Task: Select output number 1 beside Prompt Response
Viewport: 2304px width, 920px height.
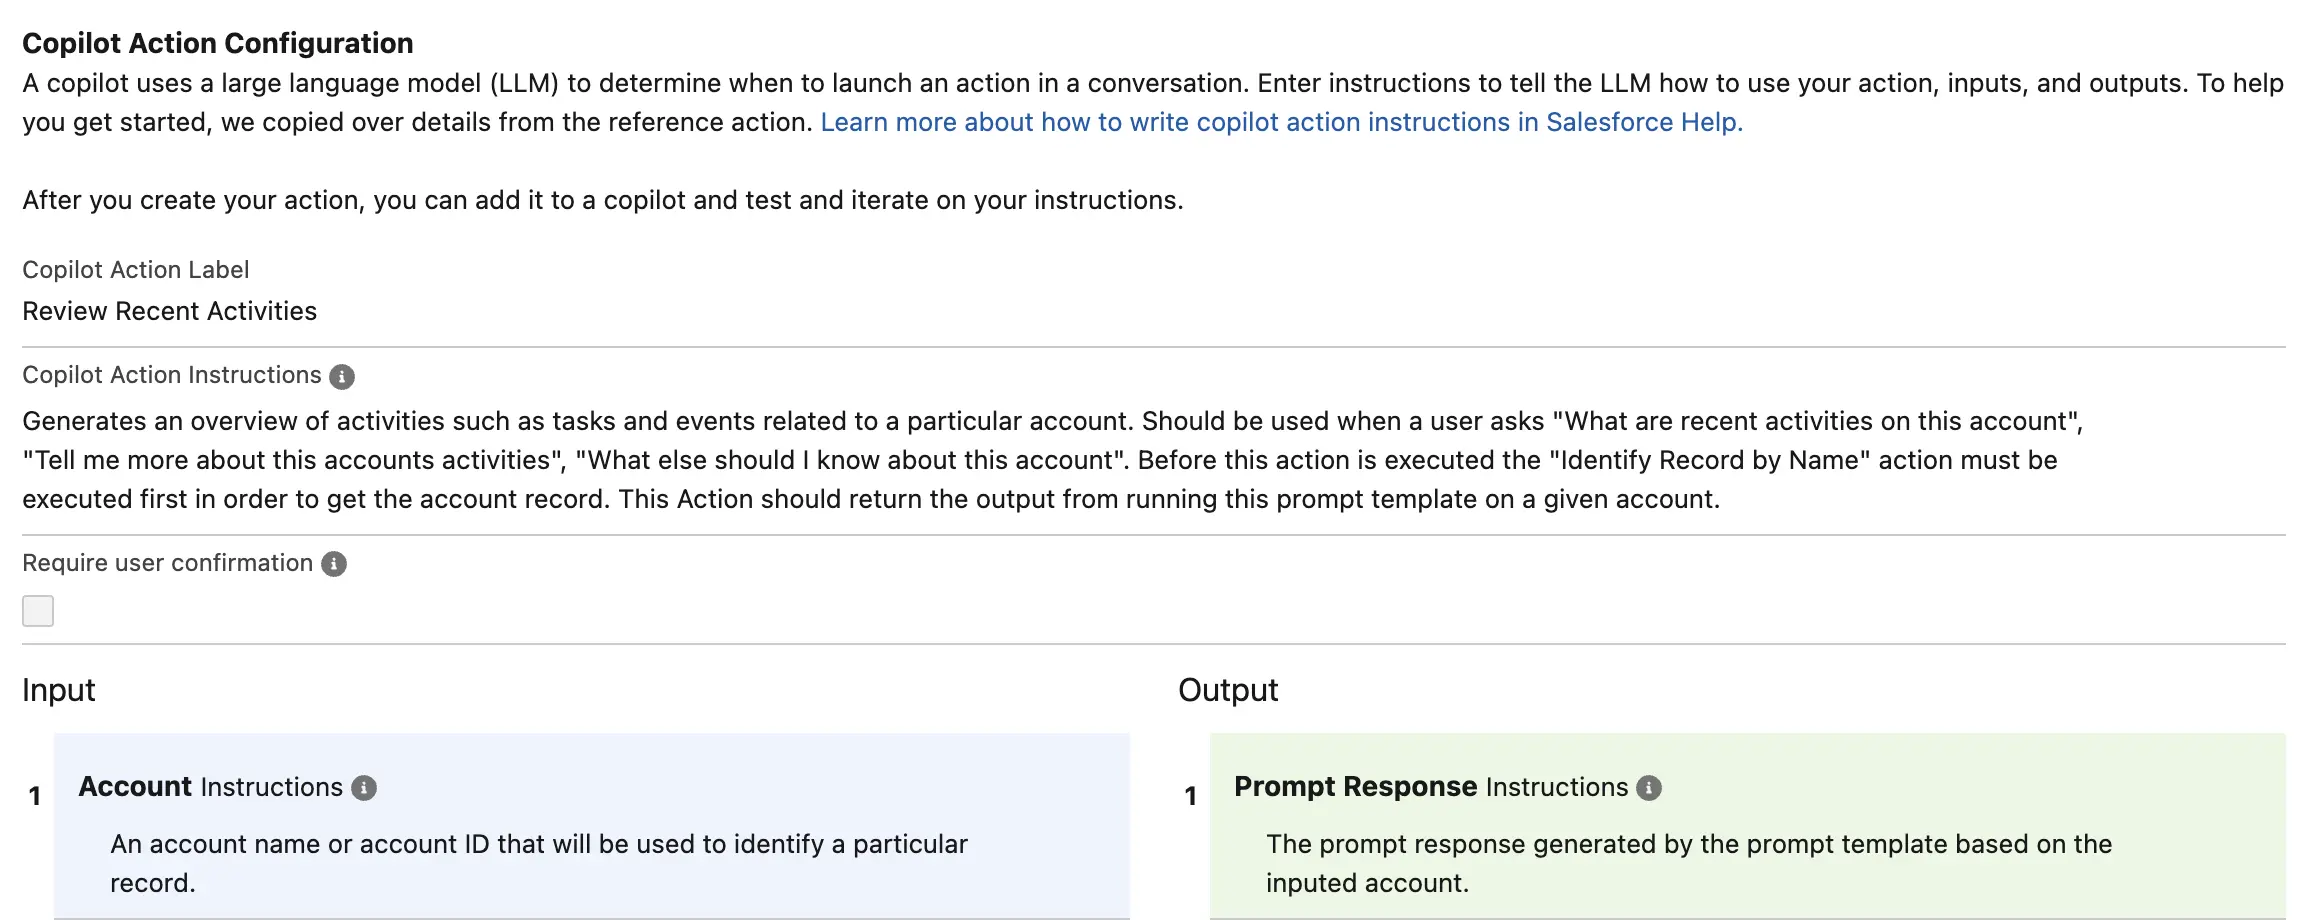Action: (x=1190, y=796)
